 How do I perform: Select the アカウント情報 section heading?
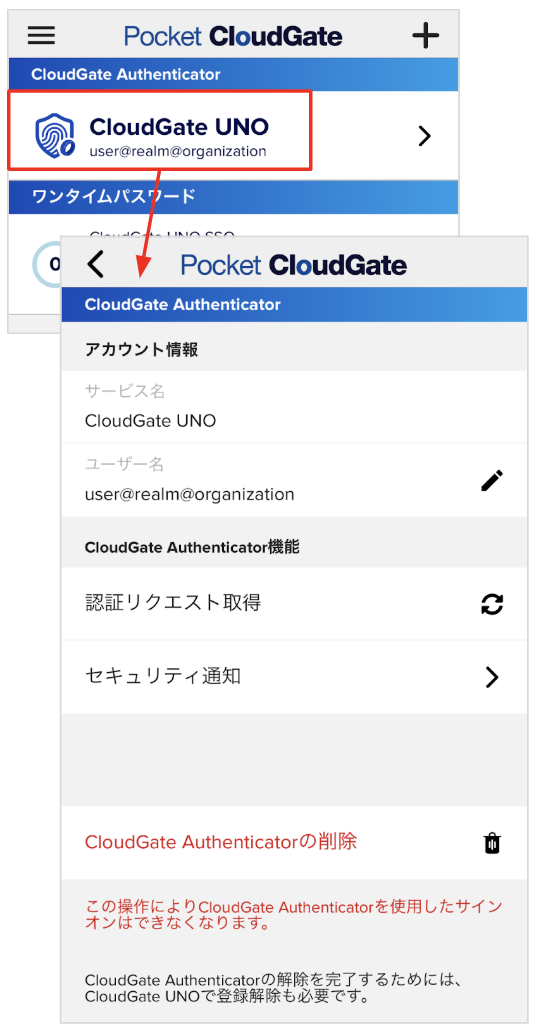(x=141, y=350)
